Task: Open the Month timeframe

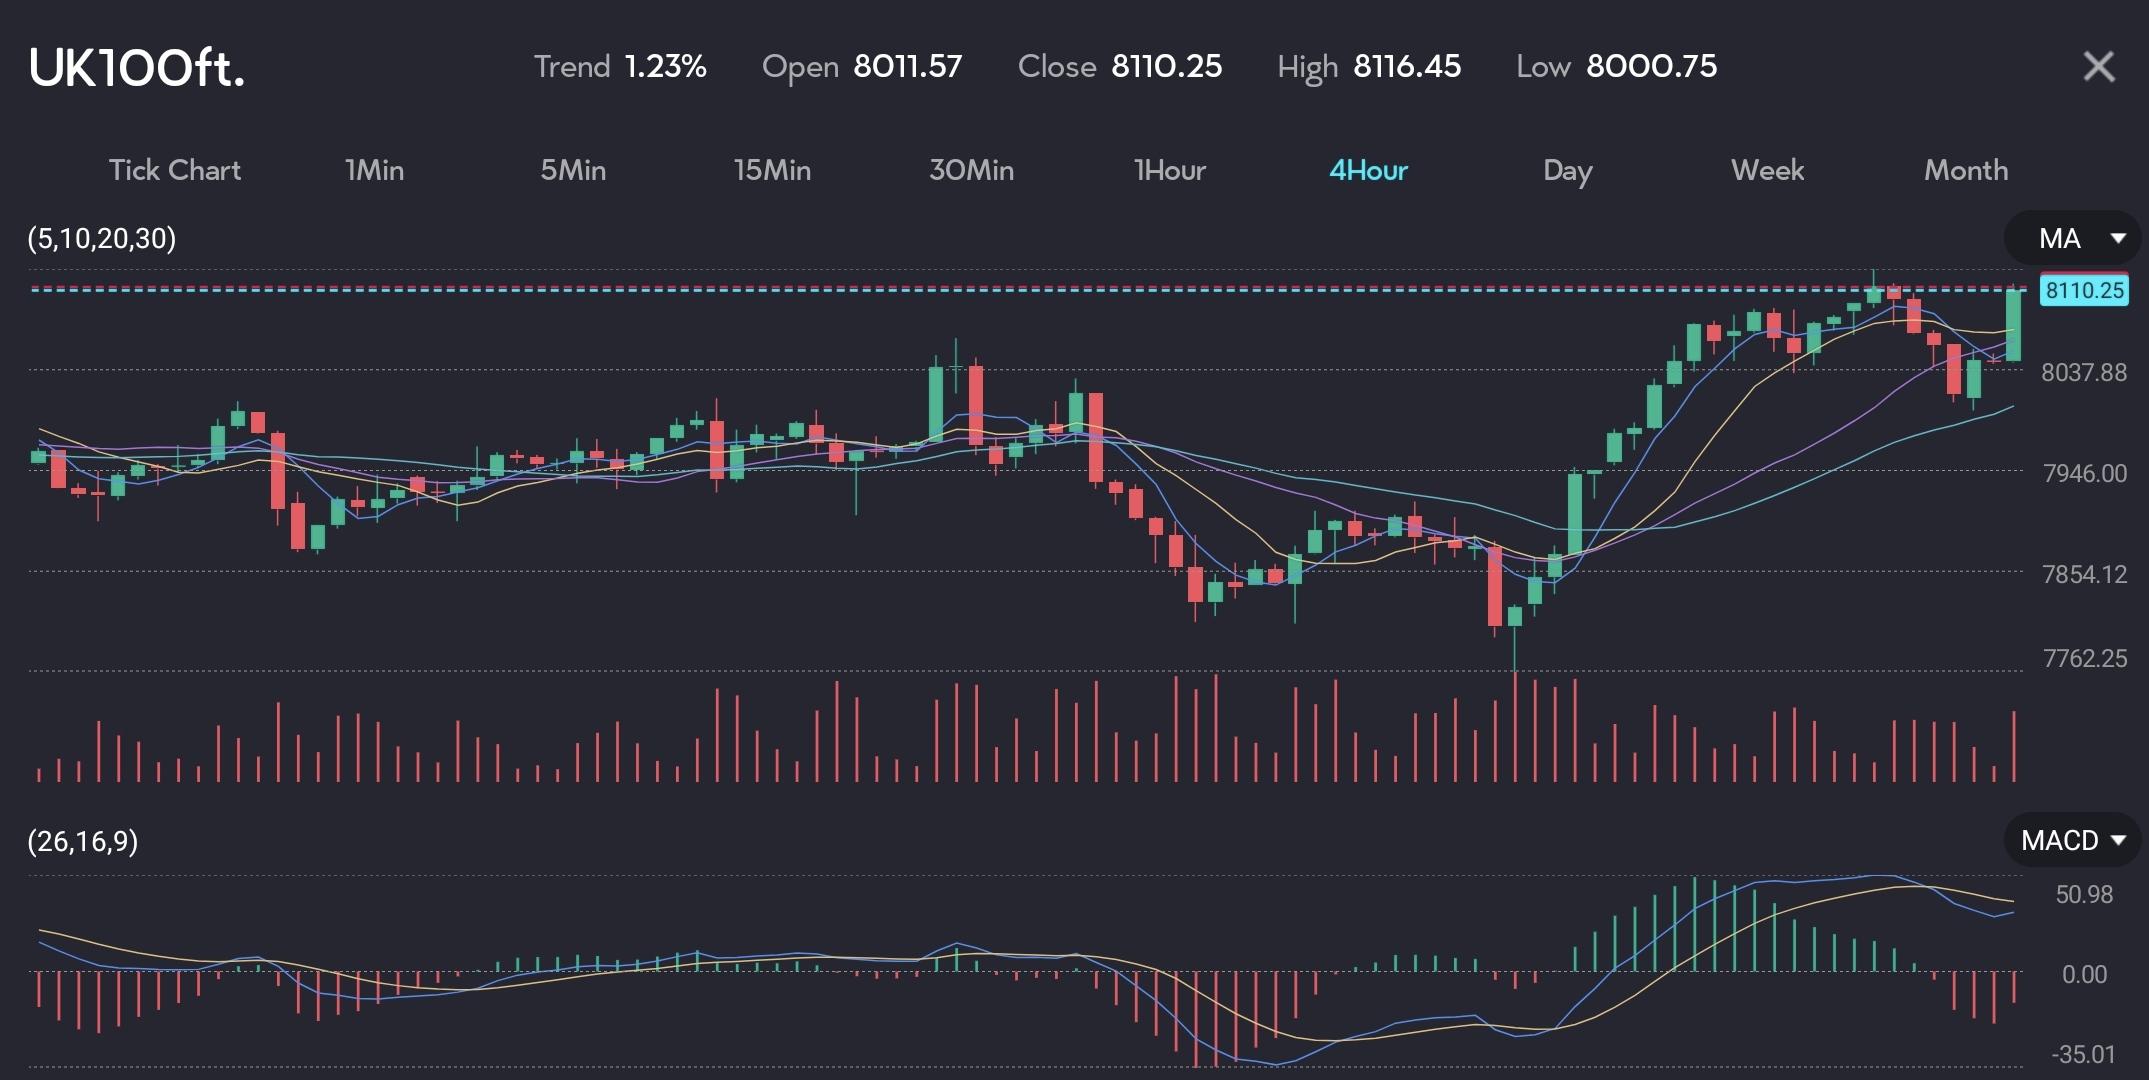Action: coord(1966,170)
